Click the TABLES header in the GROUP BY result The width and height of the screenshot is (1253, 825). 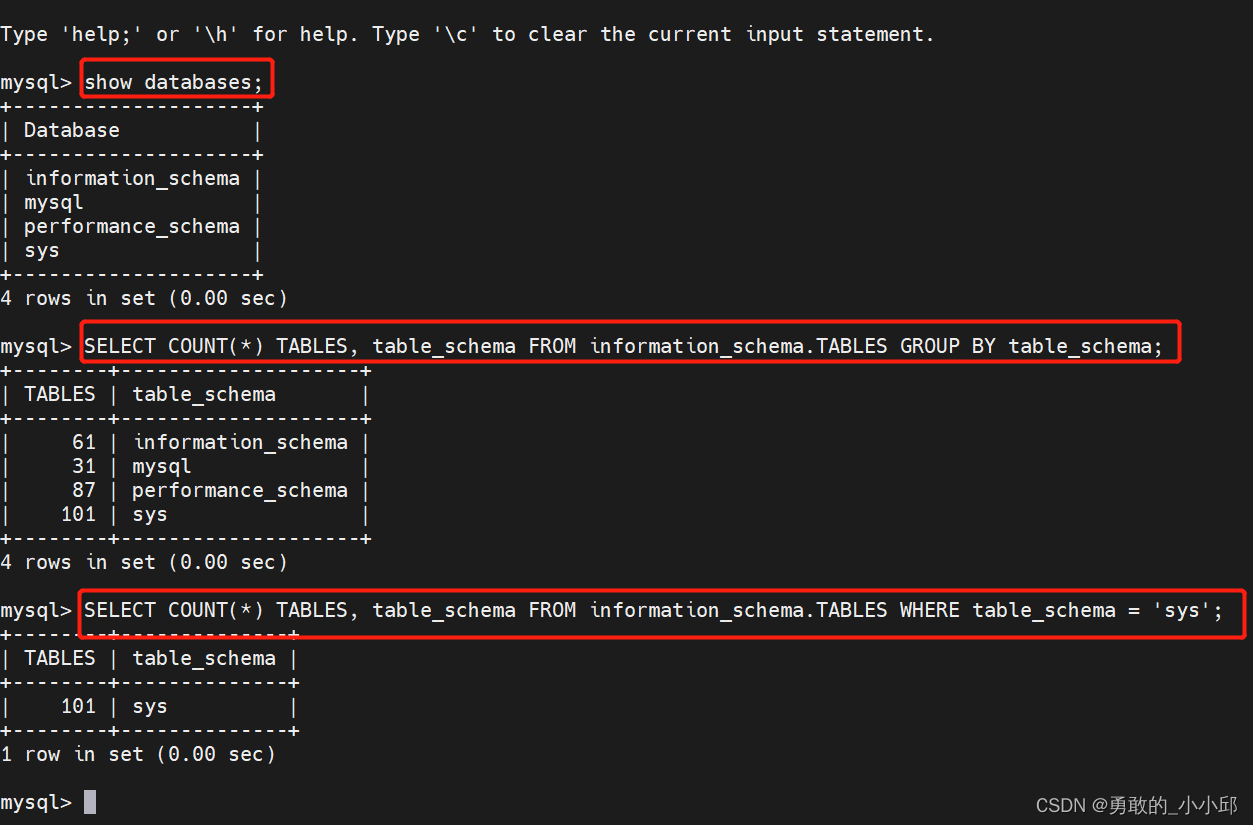tap(60, 394)
